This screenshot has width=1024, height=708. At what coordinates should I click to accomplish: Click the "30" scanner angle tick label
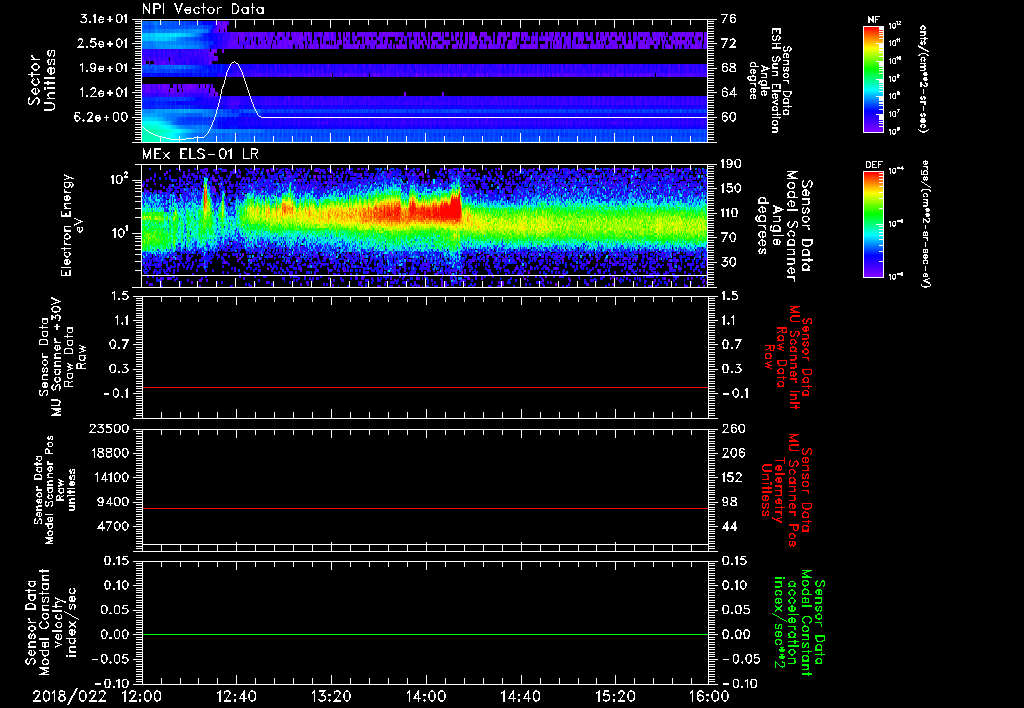point(729,262)
